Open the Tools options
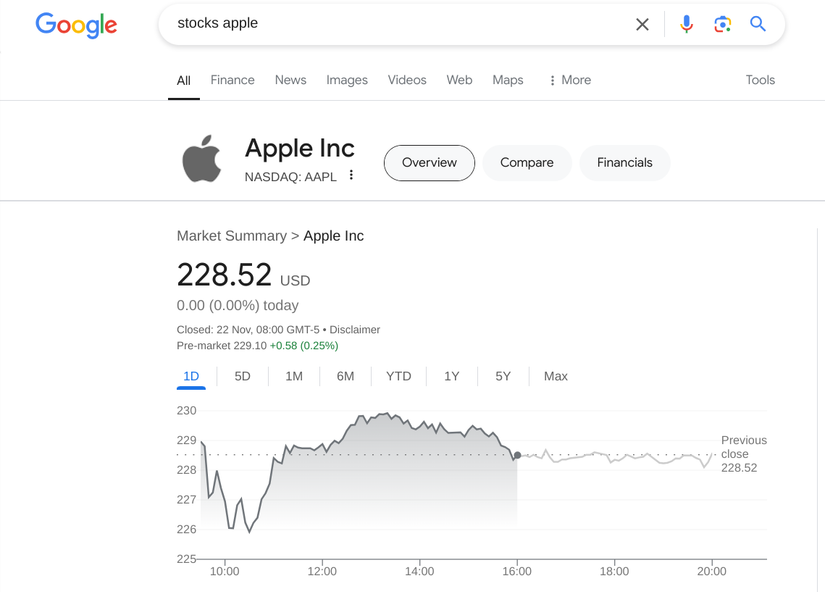The width and height of the screenshot is (825, 592). click(760, 80)
